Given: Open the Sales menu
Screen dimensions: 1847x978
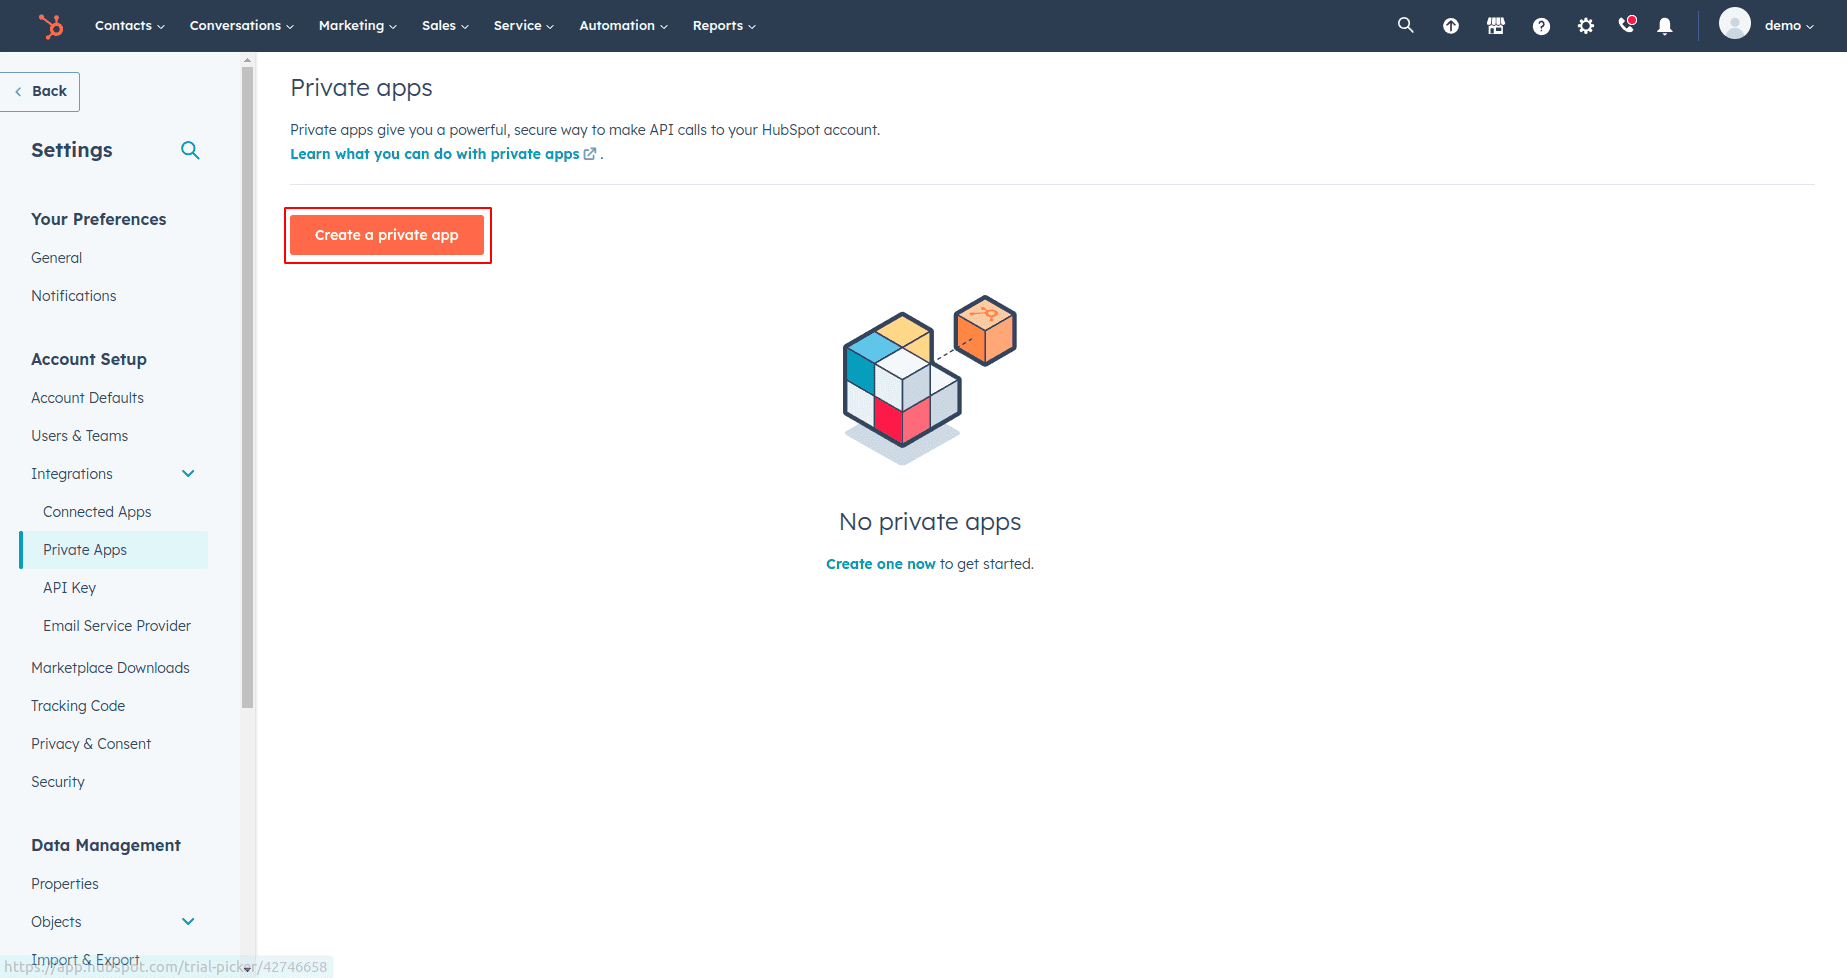Looking at the screenshot, I should pos(445,26).
